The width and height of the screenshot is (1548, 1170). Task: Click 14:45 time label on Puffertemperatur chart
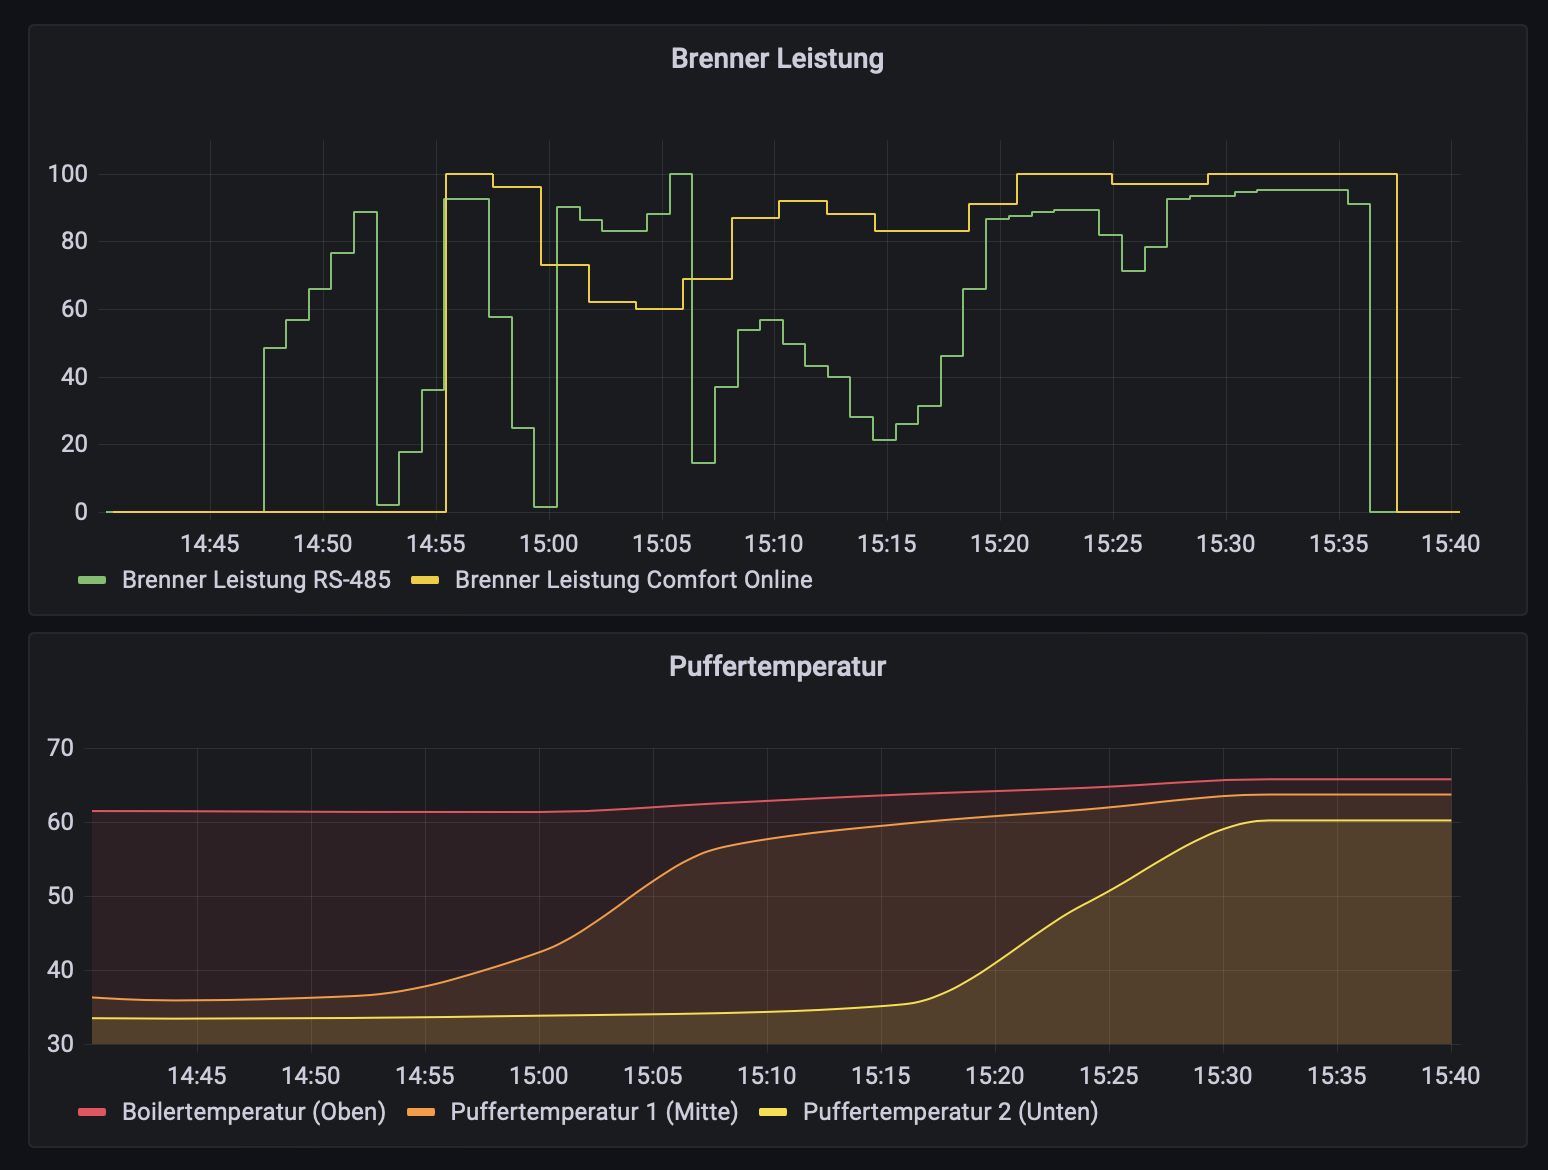[196, 1076]
